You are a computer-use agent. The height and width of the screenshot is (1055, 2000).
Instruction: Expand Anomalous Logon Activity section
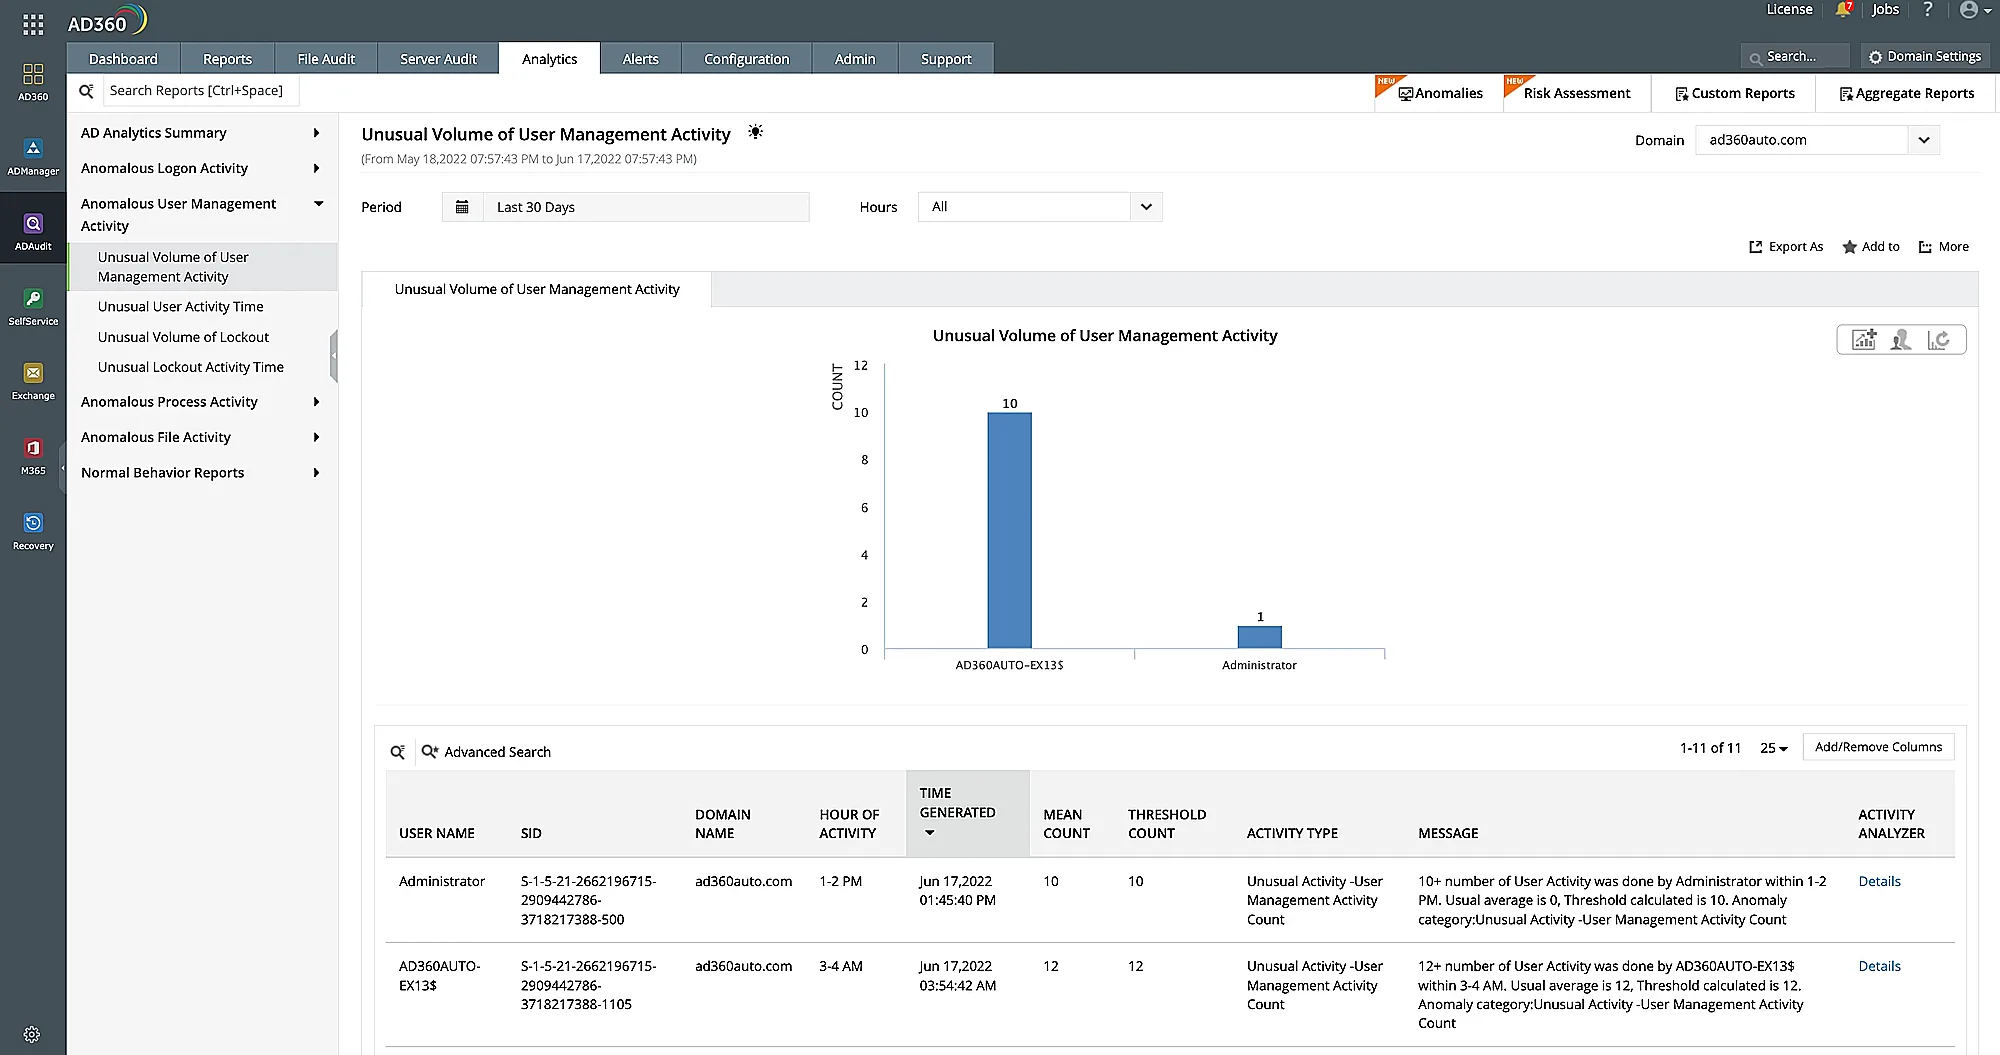click(316, 168)
